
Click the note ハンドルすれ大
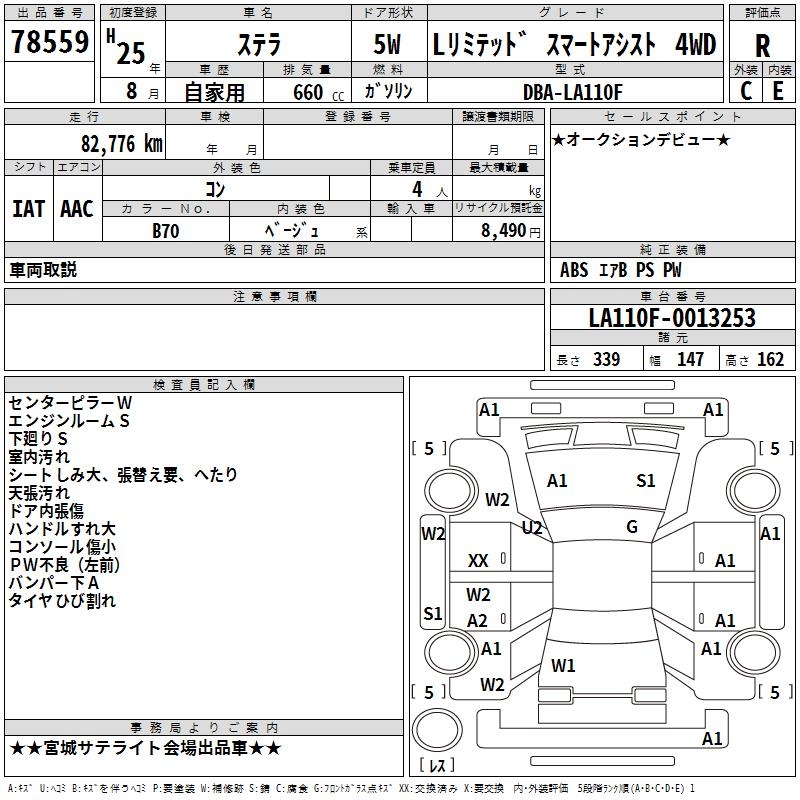coord(62,529)
